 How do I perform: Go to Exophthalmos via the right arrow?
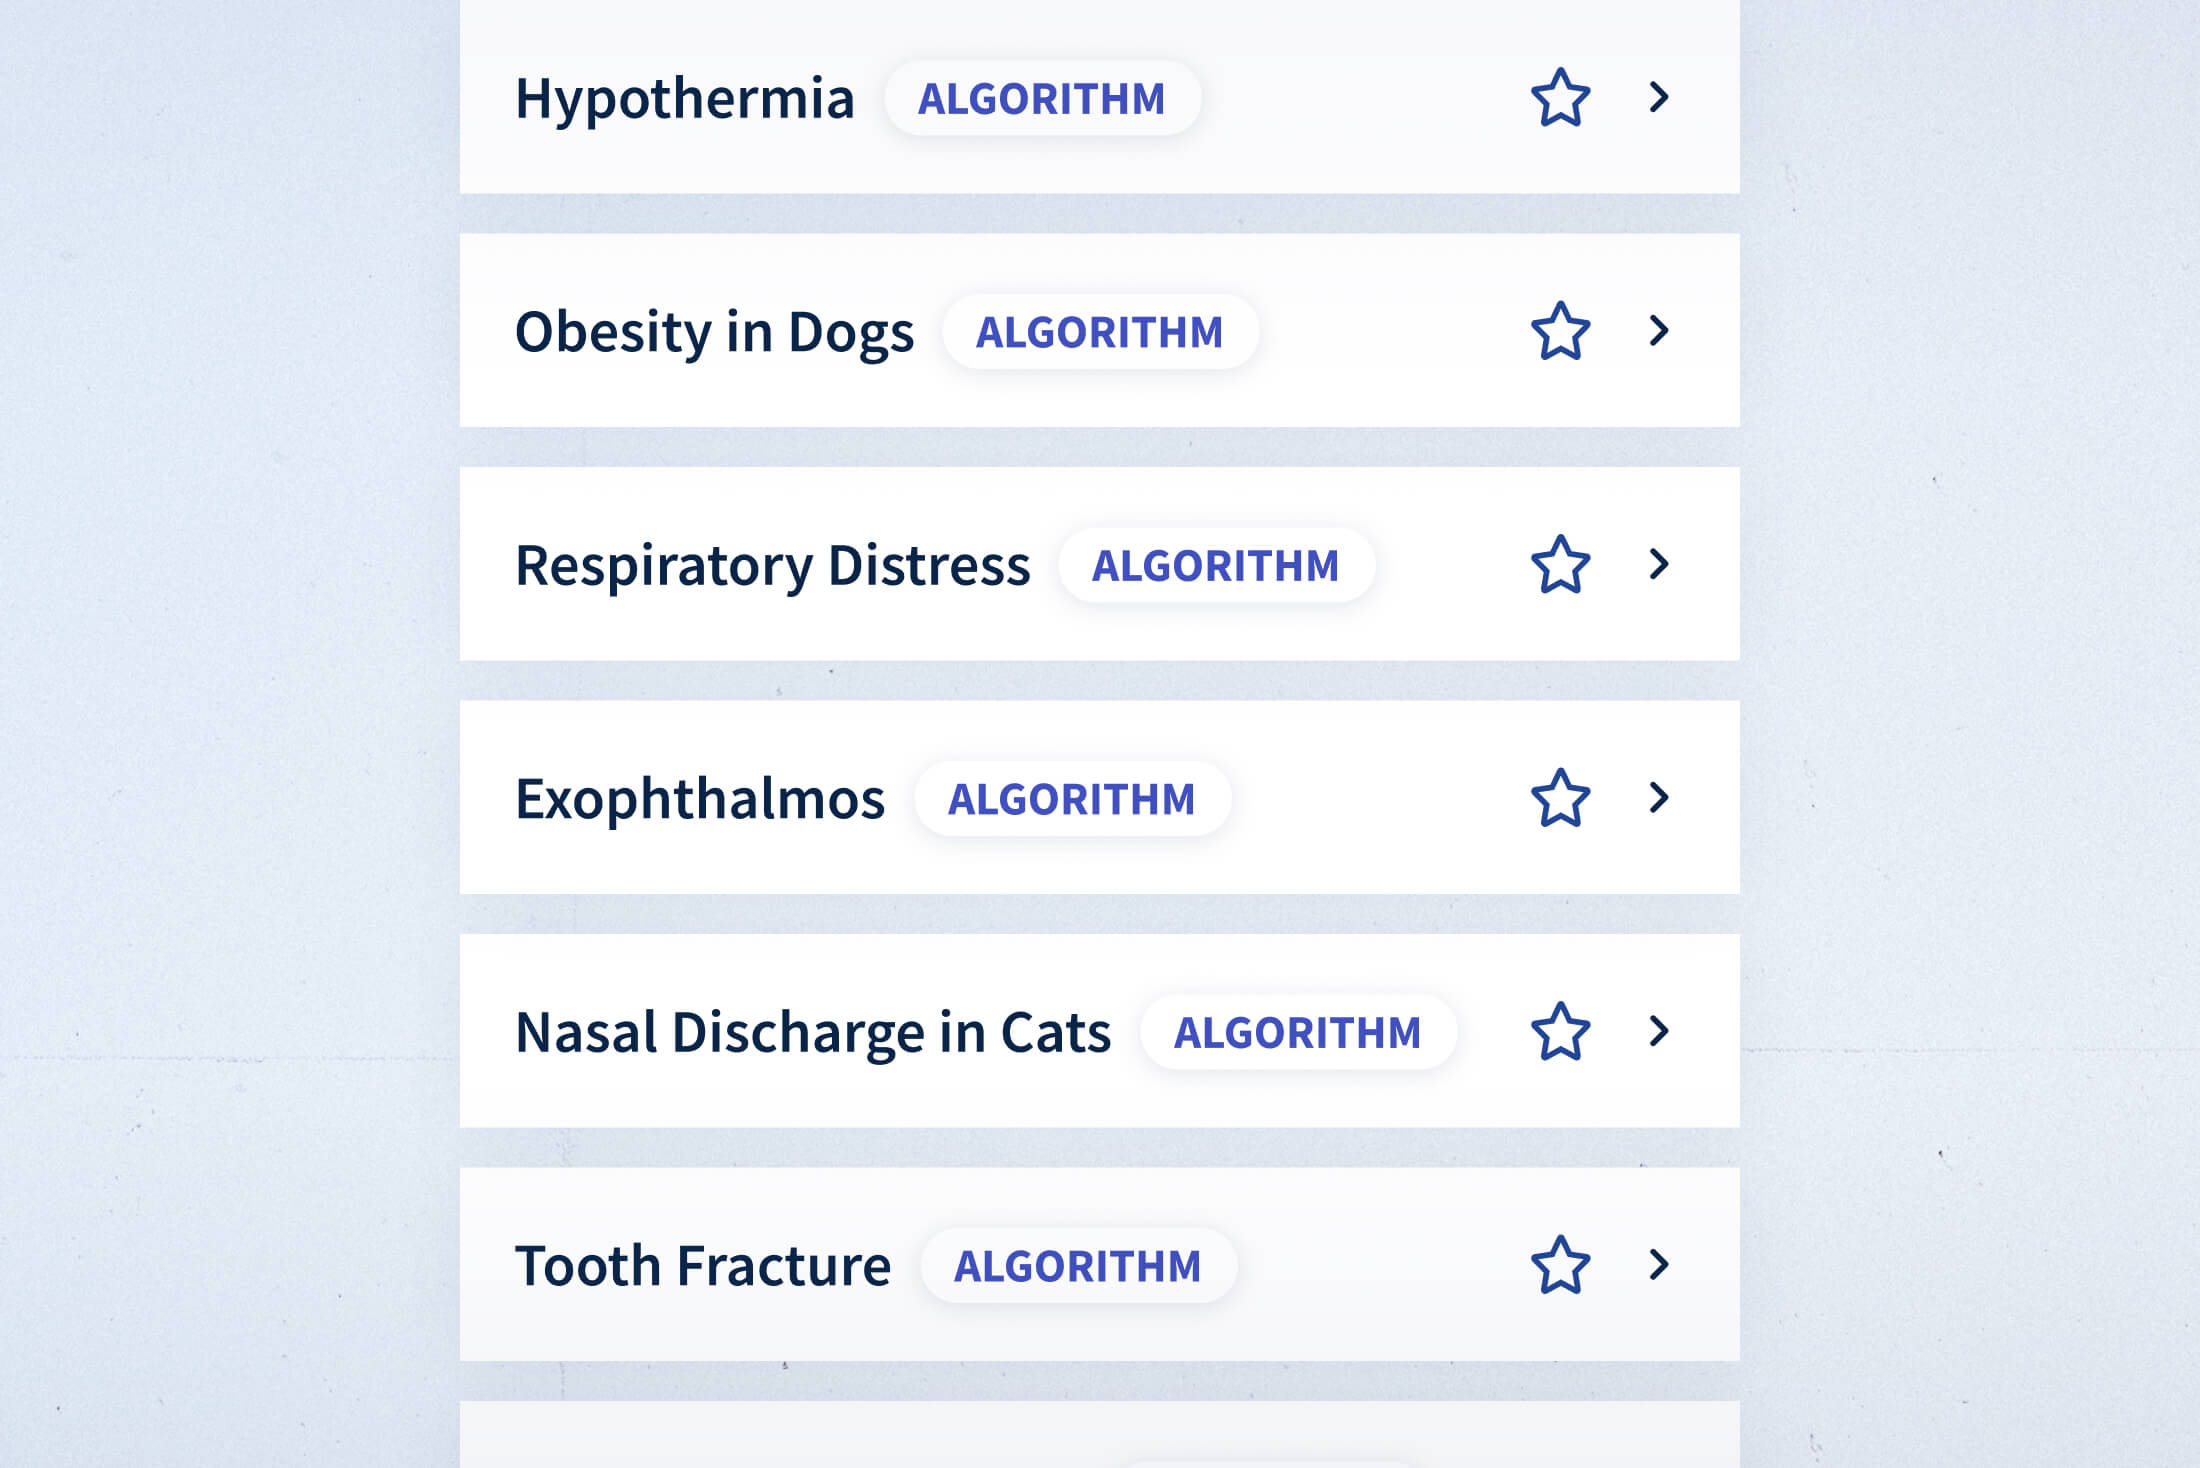pyautogui.click(x=1659, y=798)
